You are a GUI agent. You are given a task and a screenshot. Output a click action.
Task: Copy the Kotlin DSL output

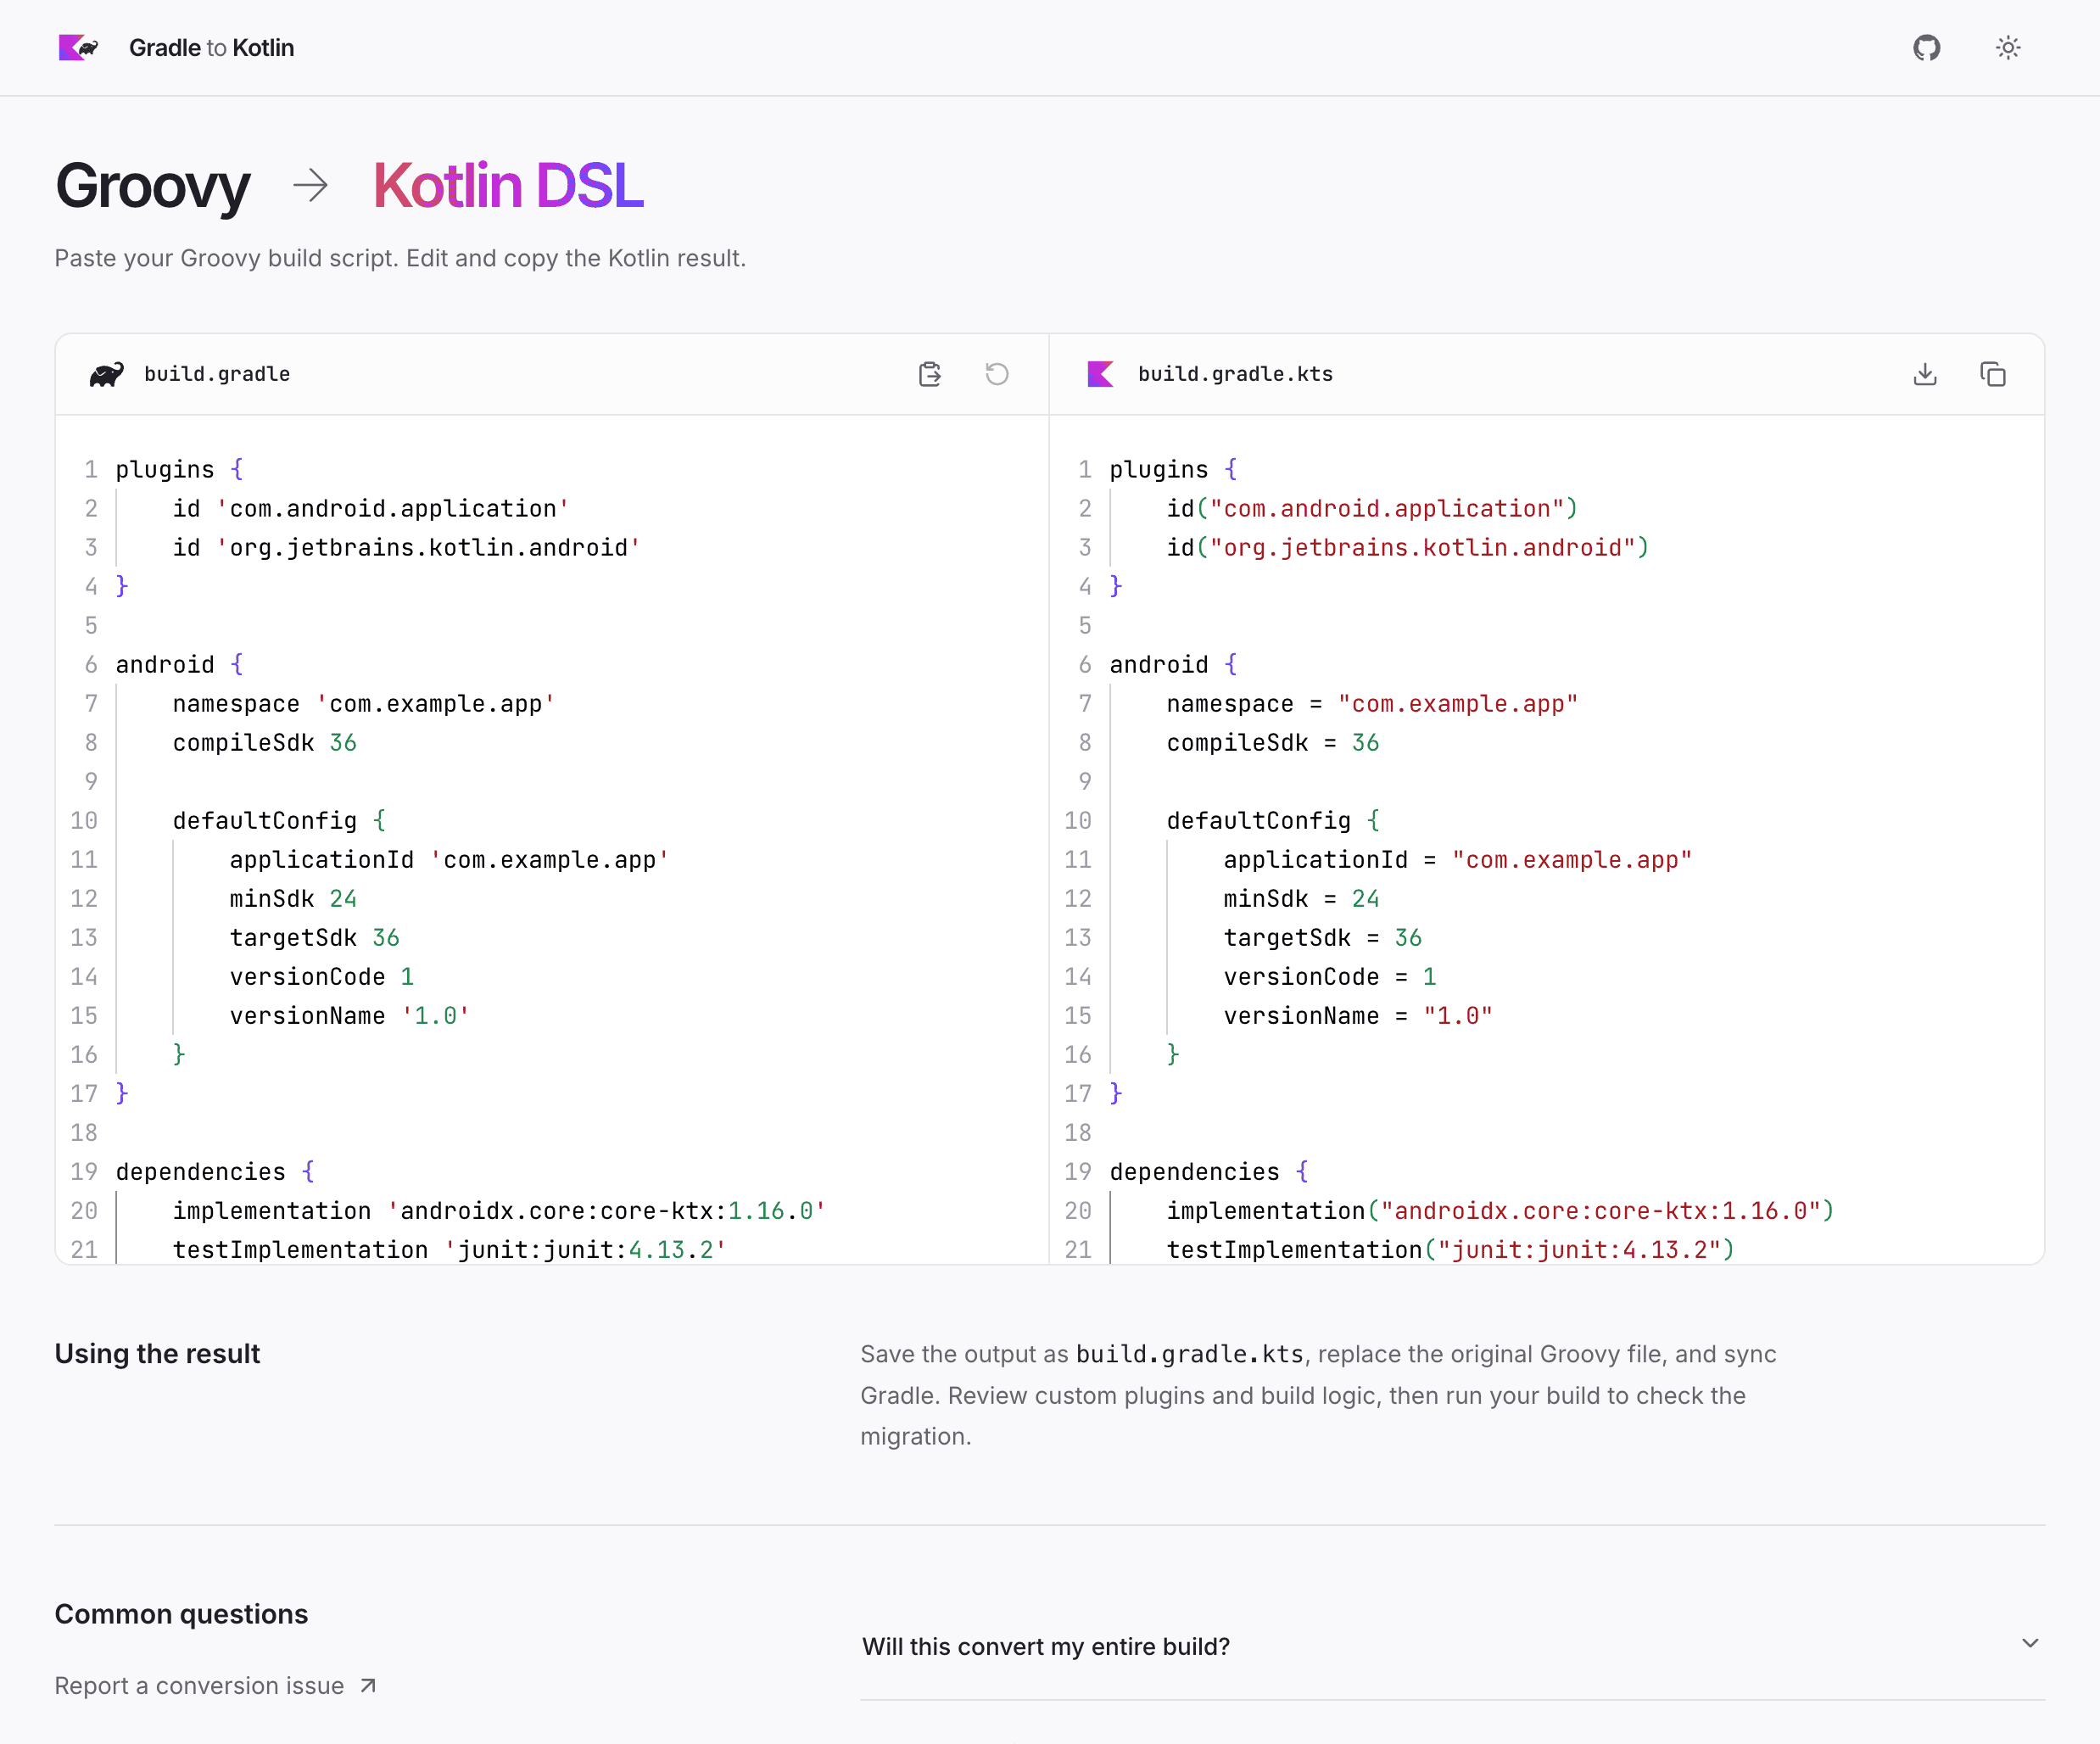[x=1993, y=374]
